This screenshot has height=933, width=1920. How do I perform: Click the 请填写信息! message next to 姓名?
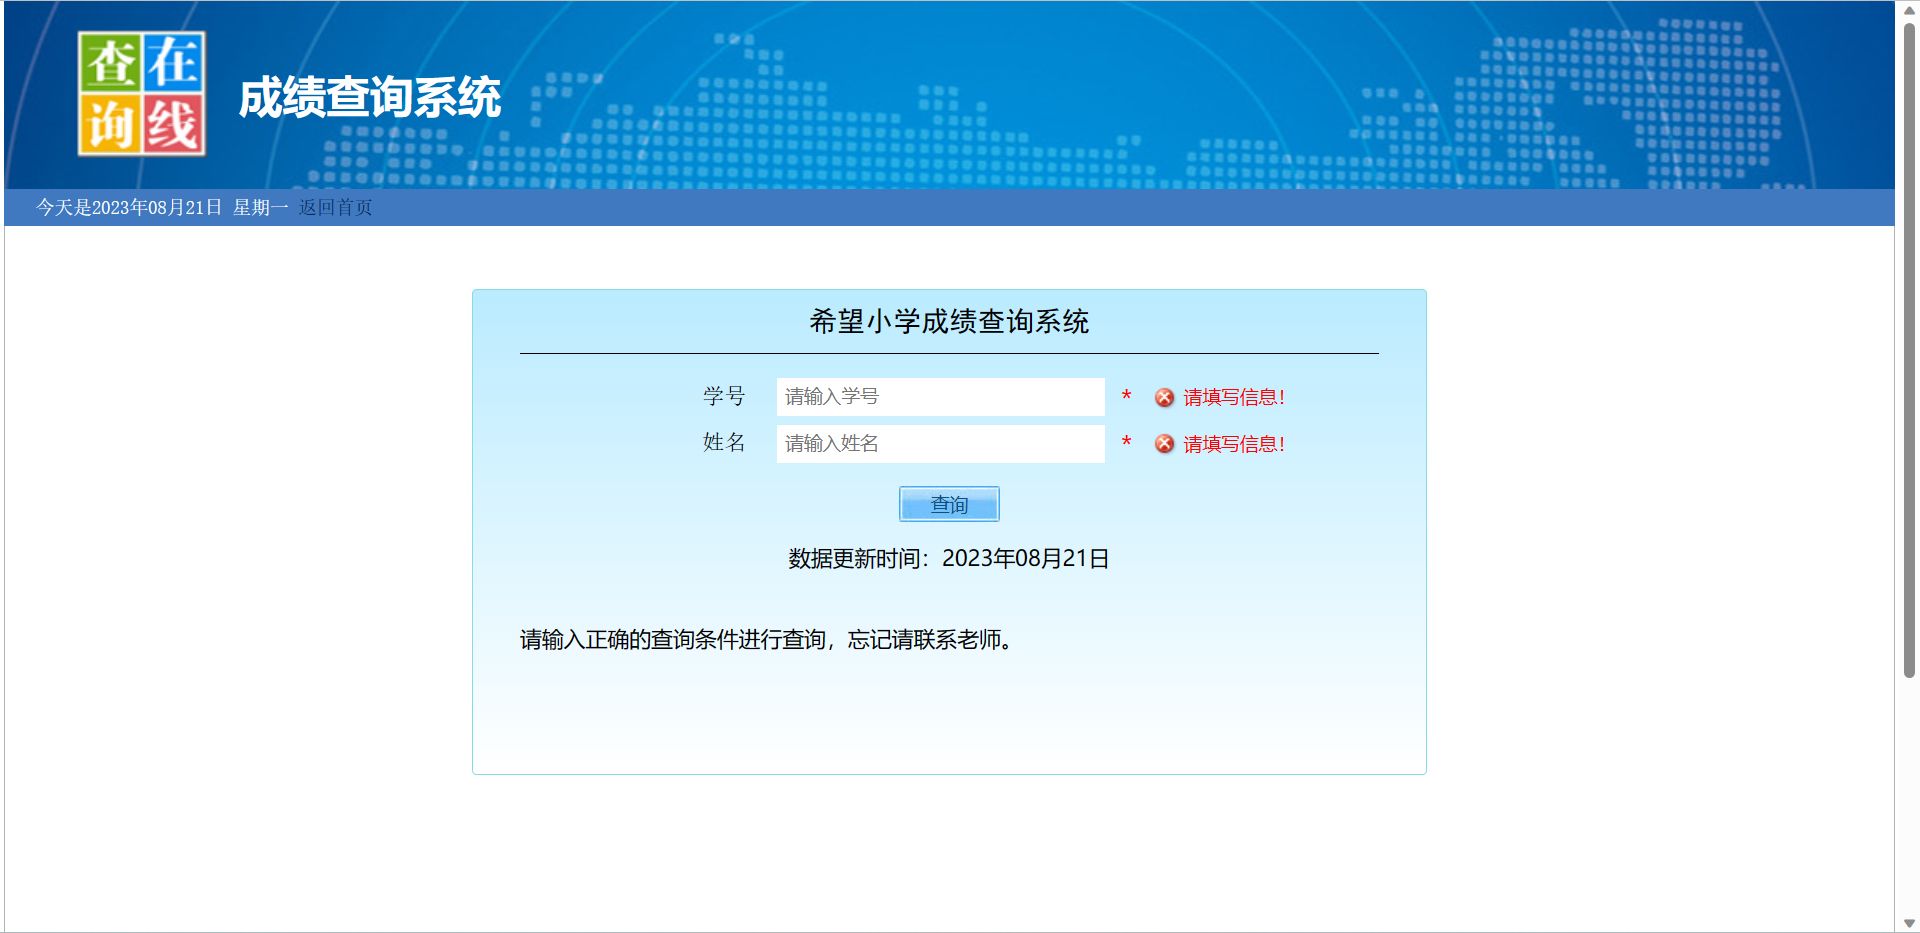1234,444
